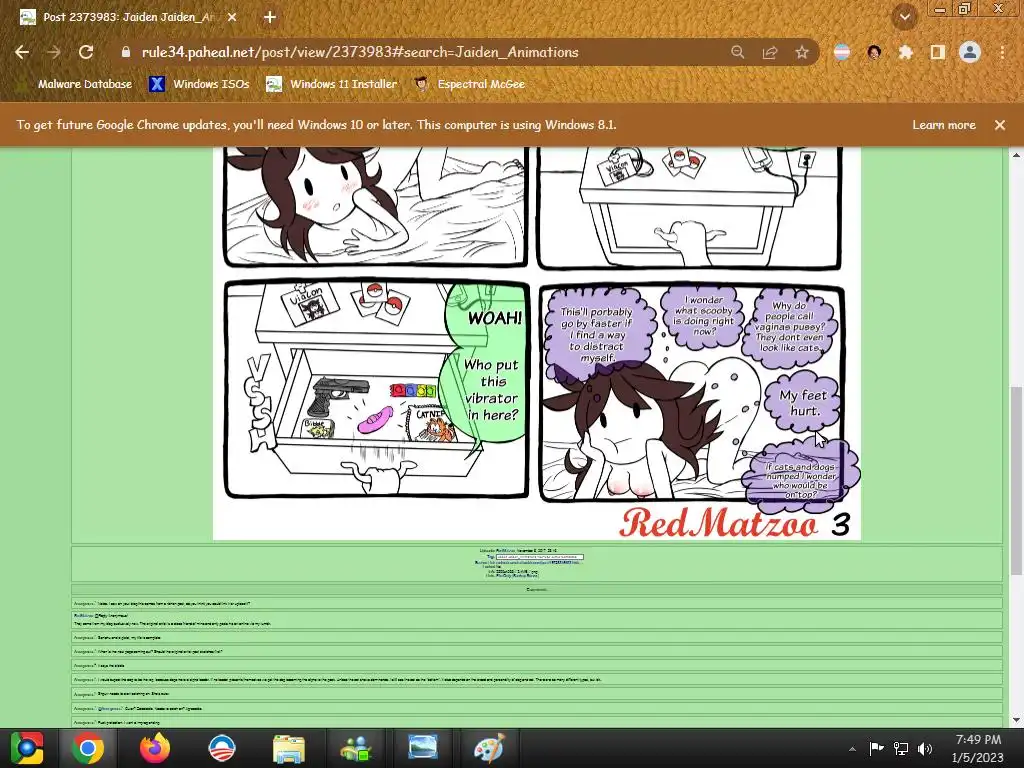Open the tab search dropdown chevron
Image resolution: width=1024 pixels, height=768 pixels.
904,17
